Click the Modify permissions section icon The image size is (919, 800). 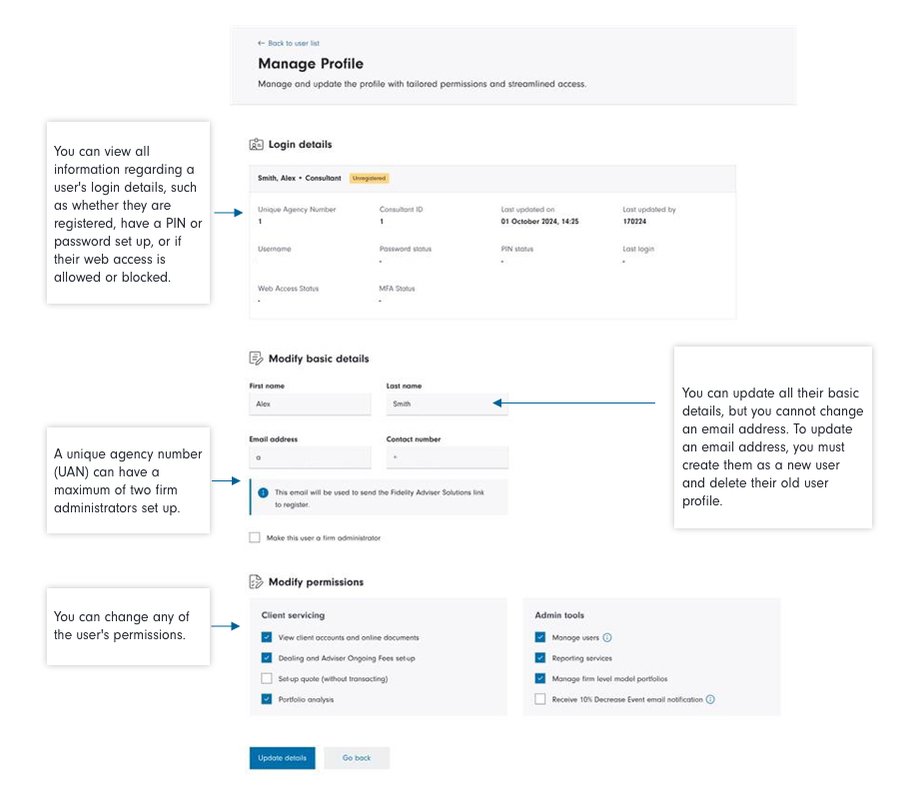point(256,581)
